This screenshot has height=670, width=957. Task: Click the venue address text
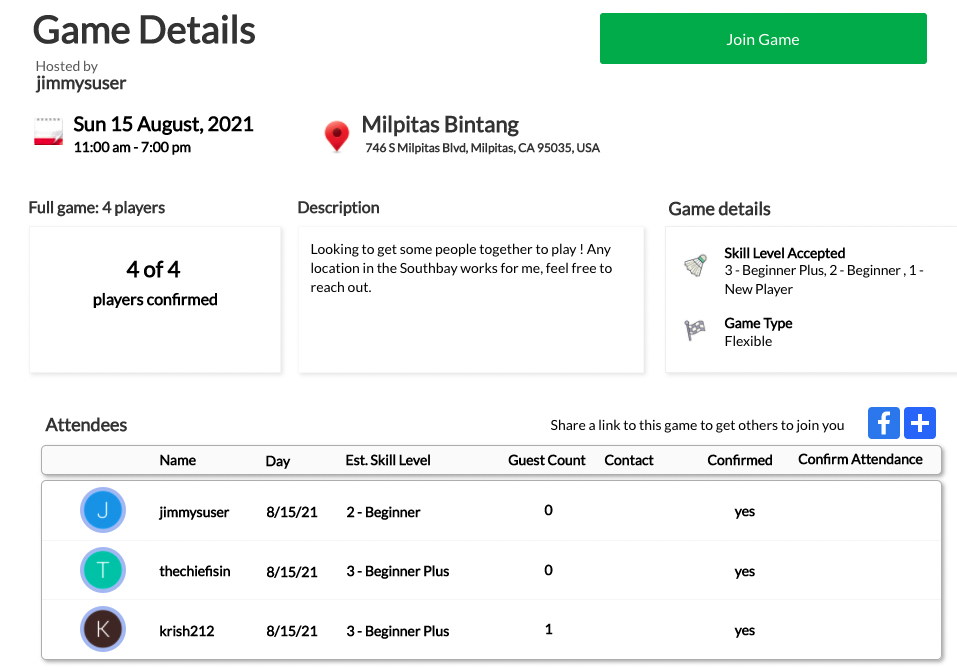point(482,148)
